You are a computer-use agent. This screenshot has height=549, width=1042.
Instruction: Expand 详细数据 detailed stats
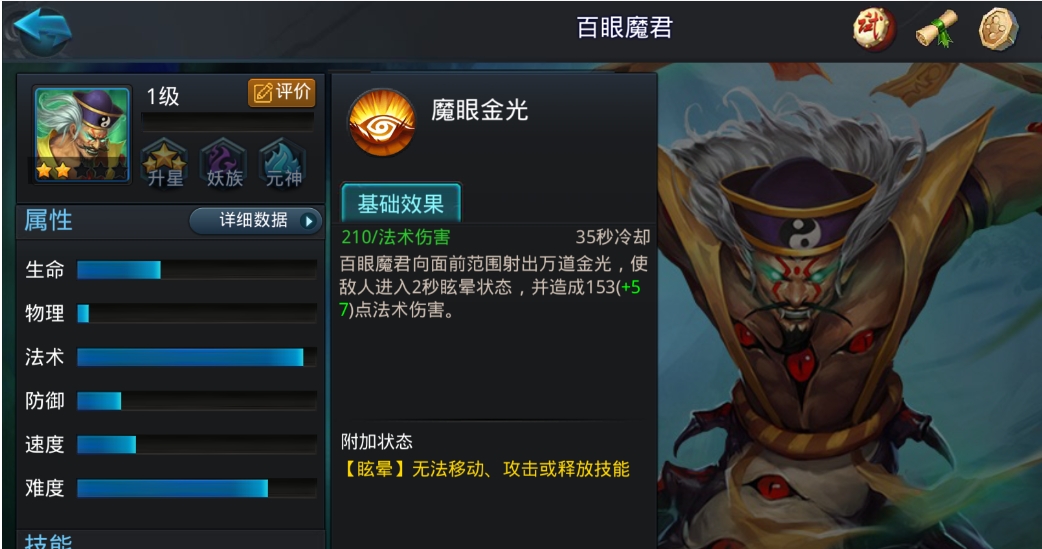(x=256, y=221)
